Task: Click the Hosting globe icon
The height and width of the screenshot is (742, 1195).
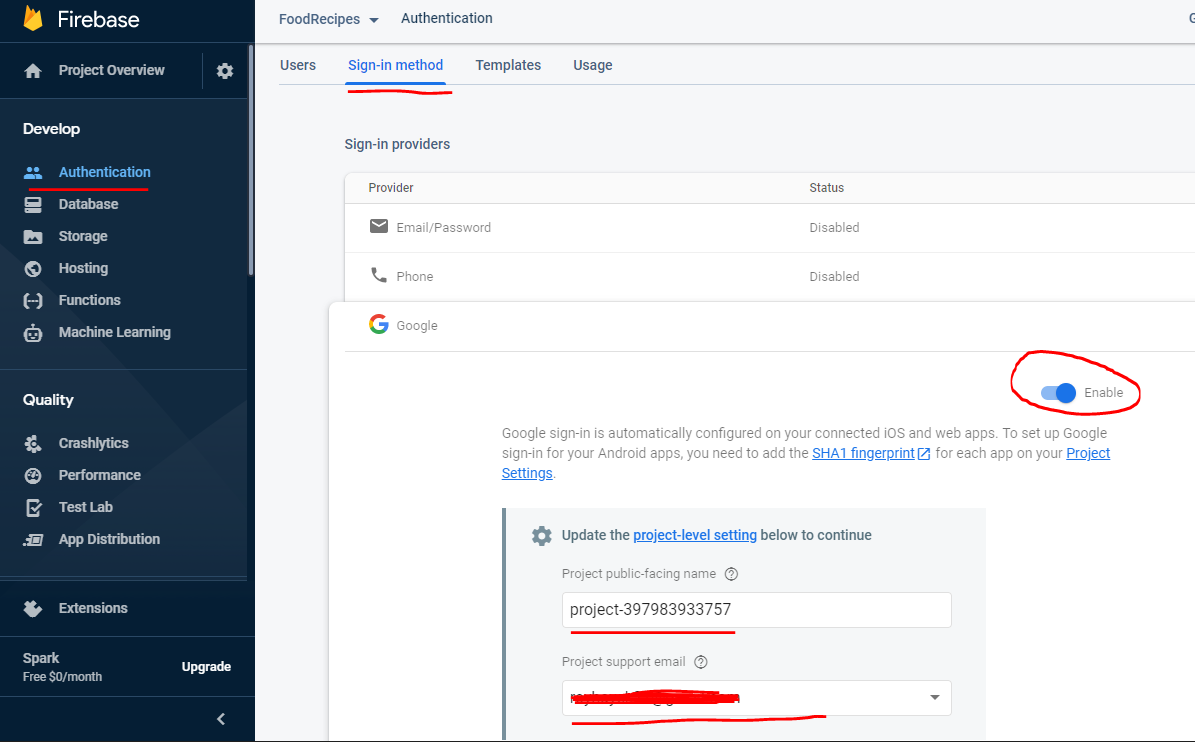Action: (x=33, y=268)
